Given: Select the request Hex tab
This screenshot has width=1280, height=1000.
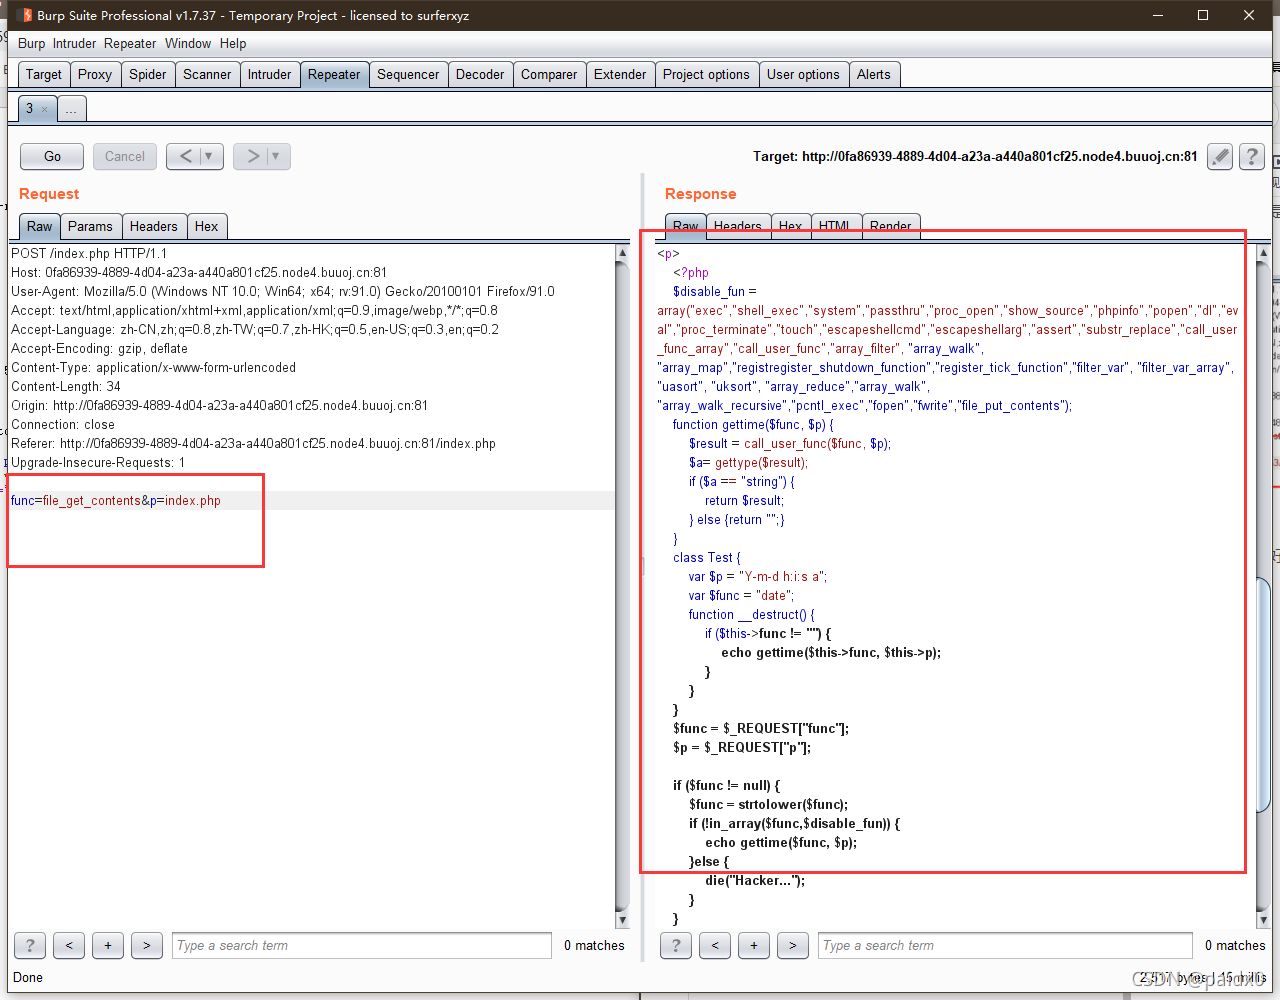Looking at the screenshot, I should pyautogui.click(x=207, y=226).
